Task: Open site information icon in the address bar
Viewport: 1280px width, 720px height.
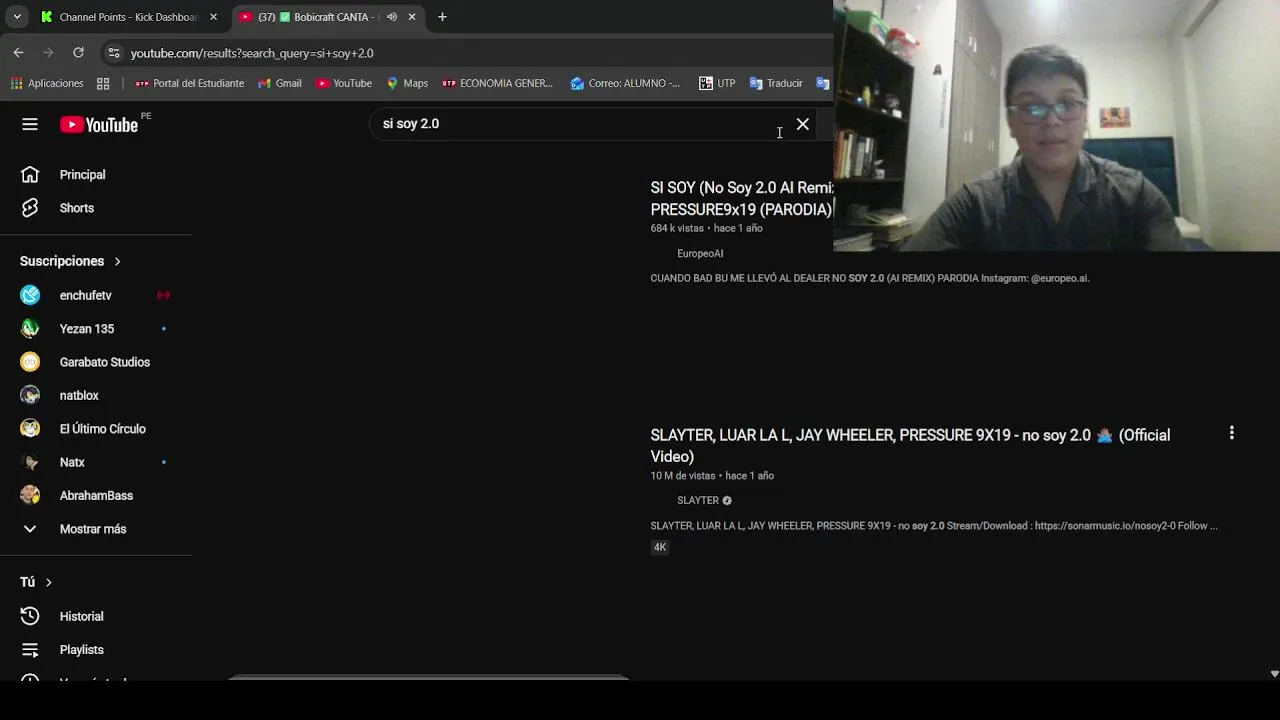Action: tap(114, 53)
